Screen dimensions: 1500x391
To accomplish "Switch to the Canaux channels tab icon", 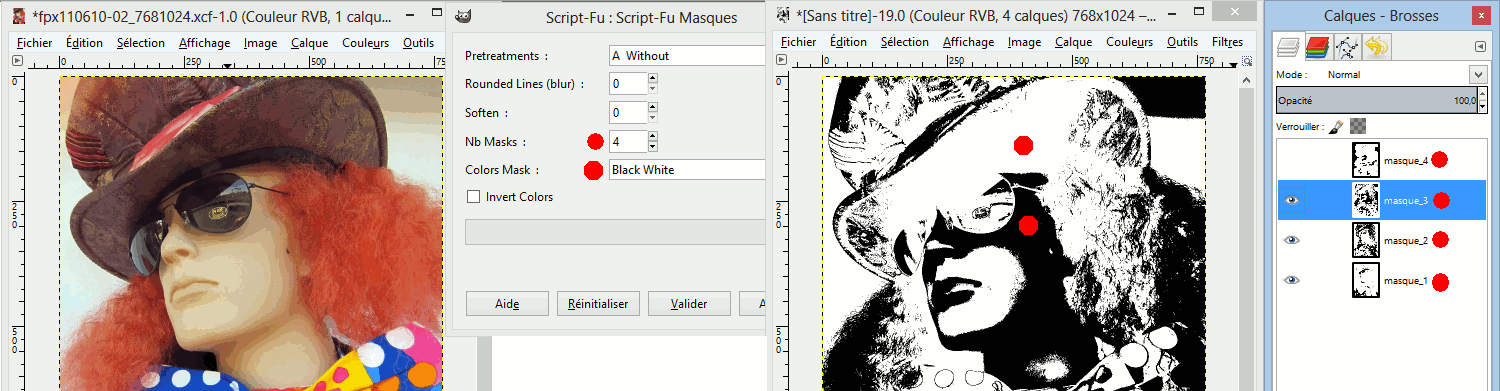I will (1317, 46).
